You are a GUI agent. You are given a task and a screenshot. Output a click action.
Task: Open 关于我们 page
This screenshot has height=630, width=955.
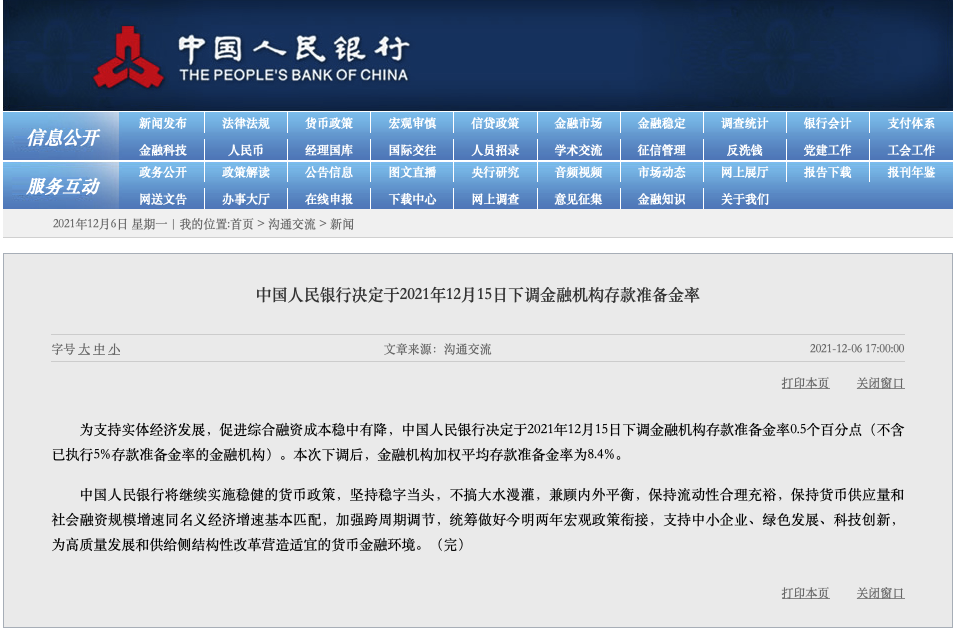click(744, 199)
